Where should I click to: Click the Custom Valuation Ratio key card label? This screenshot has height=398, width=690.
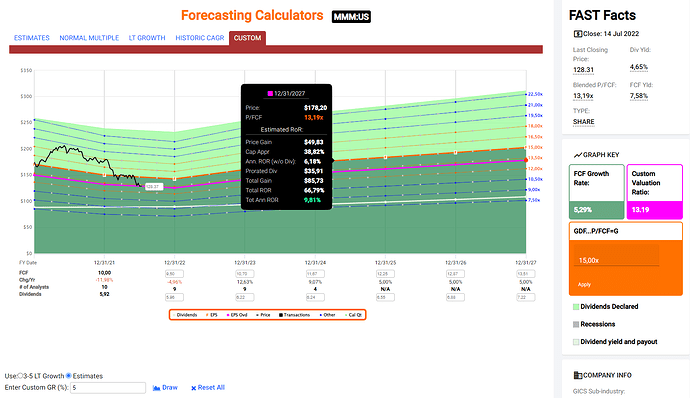[646, 183]
